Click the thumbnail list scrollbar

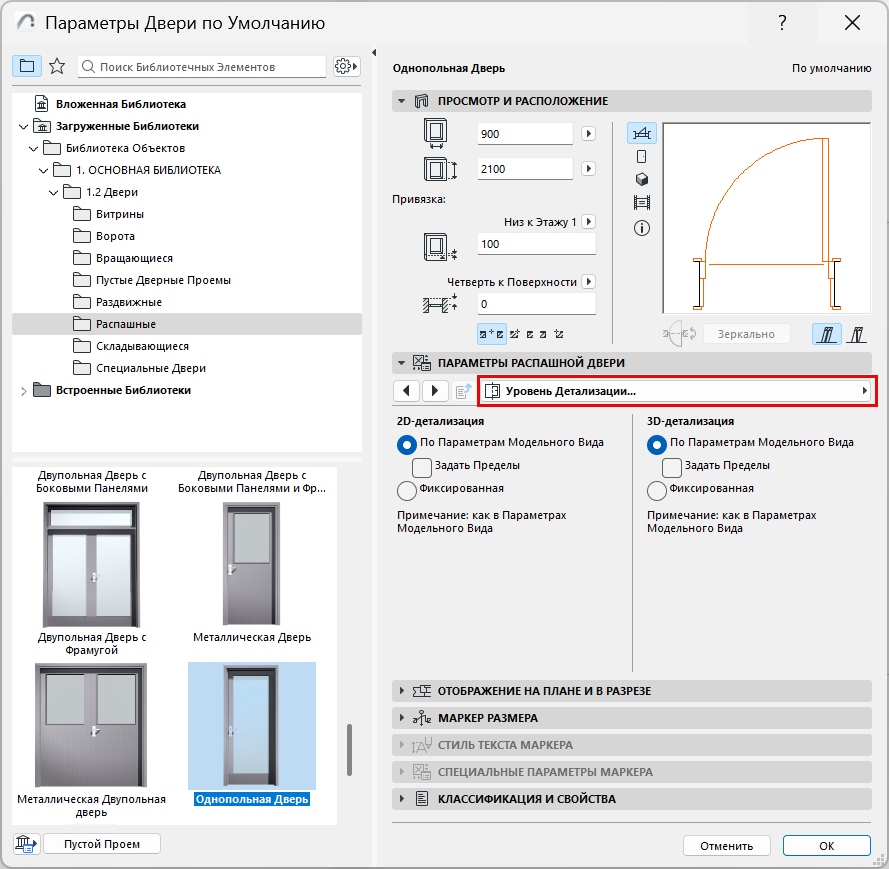(349, 749)
